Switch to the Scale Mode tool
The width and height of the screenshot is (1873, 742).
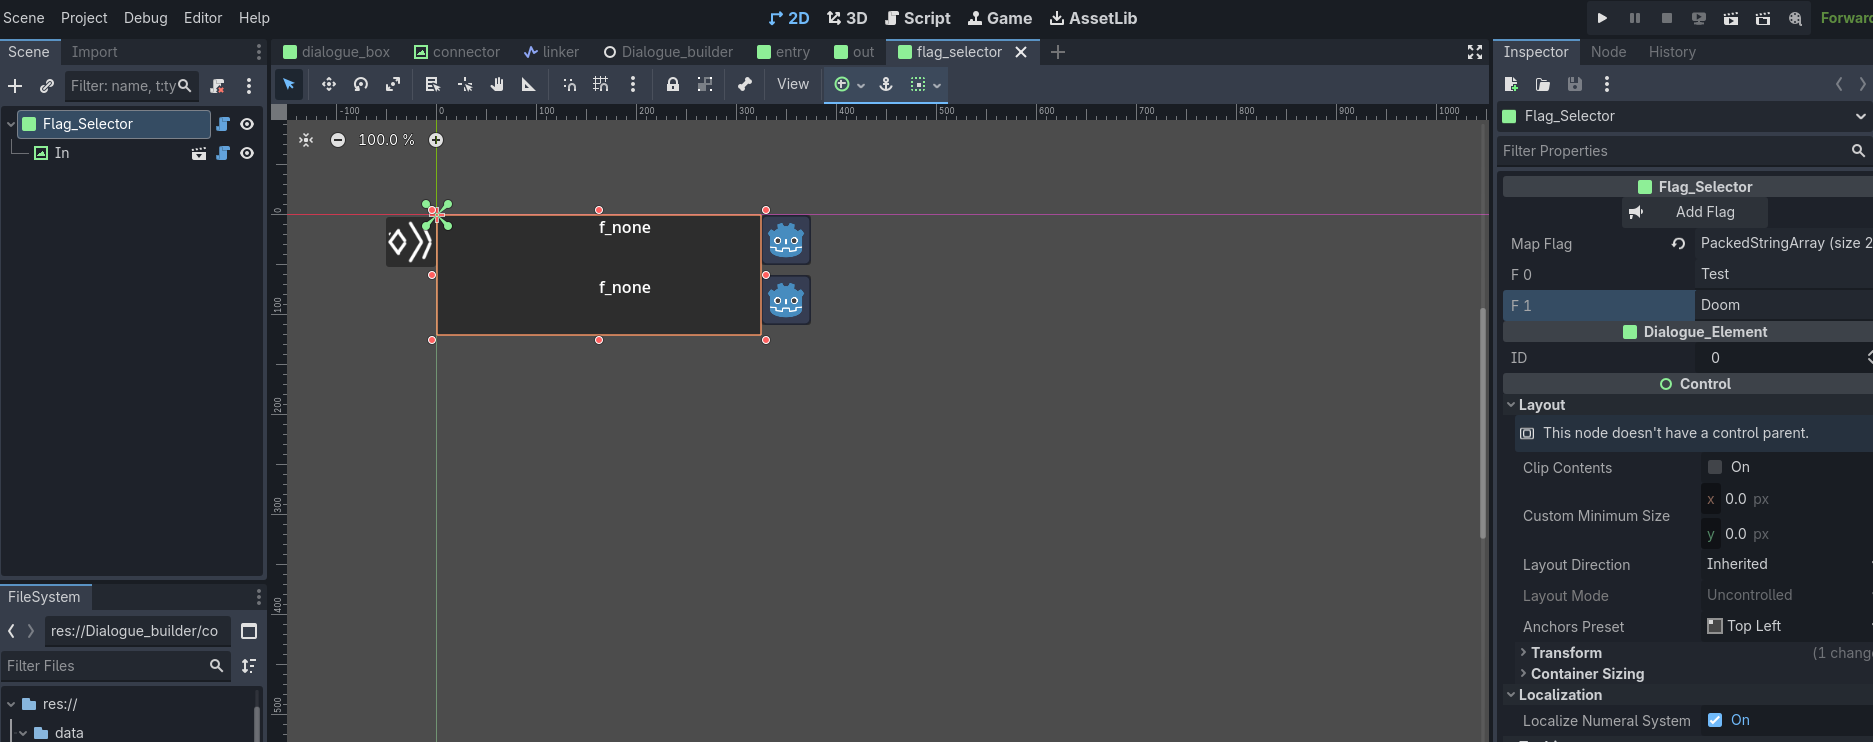point(393,85)
